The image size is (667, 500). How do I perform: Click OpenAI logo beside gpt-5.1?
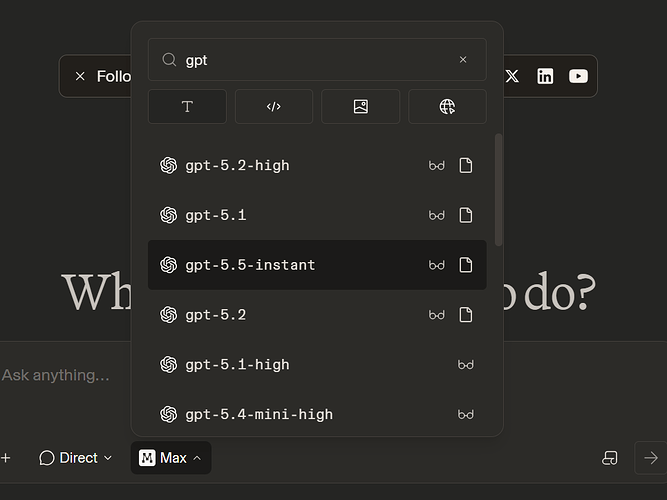[x=168, y=215]
